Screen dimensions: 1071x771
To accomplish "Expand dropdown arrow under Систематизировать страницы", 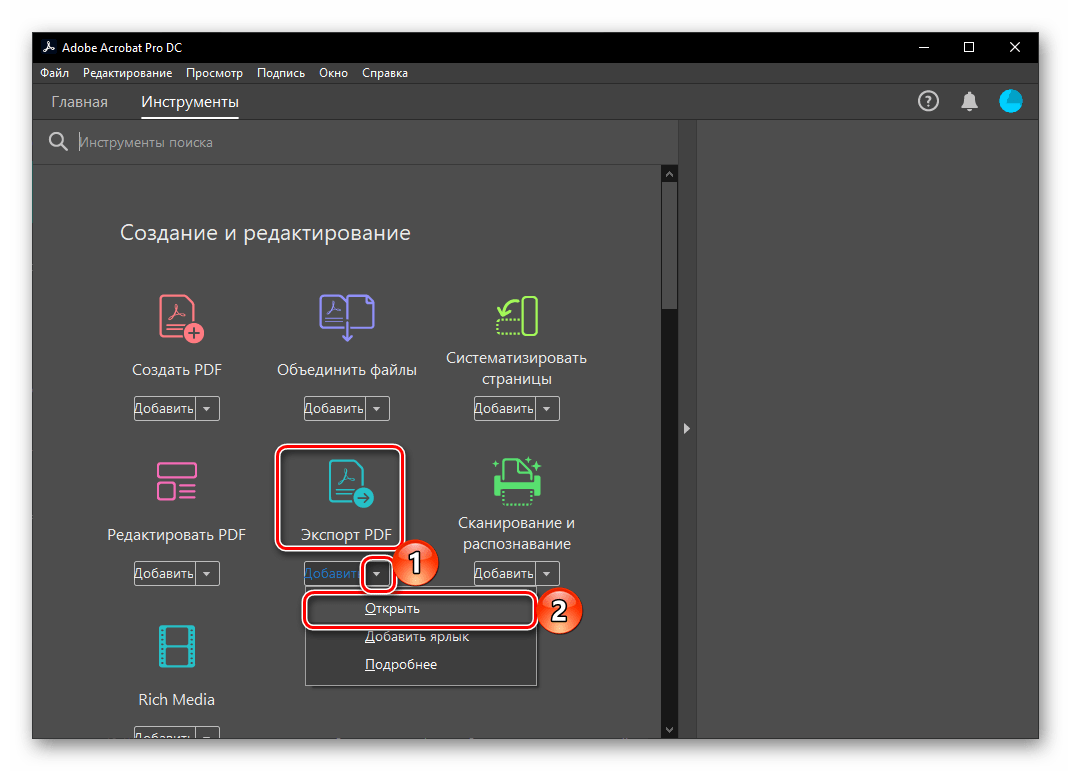I will (x=547, y=408).
